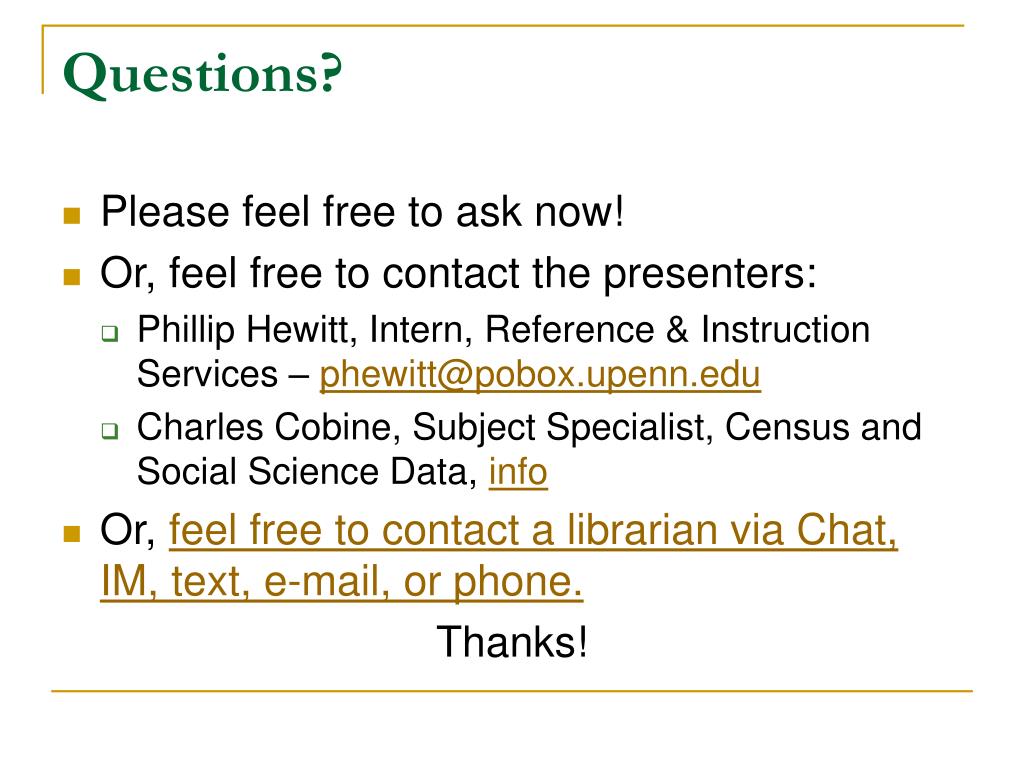1024x768 pixels.
Task: Click the "Services –" text before the email
Action: 223,375
